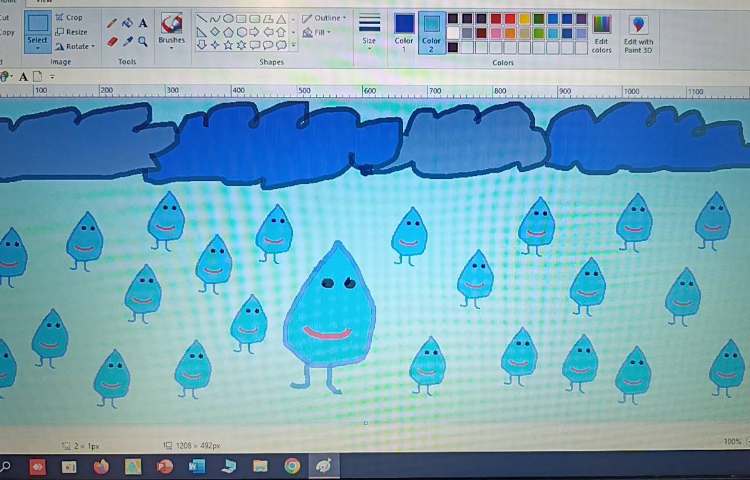Choose the five-point star shape
Image resolution: width=750 pixels, height=480 pixels.
tap(228, 45)
